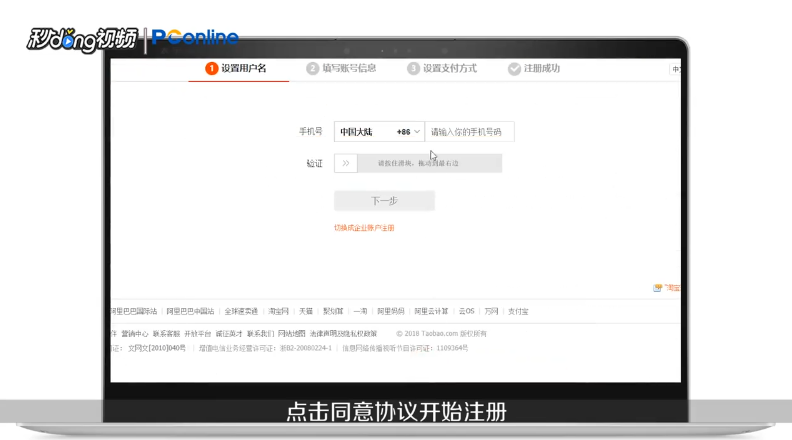Open the 中国大陆 +86 country code dropdown

click(379, 132)
